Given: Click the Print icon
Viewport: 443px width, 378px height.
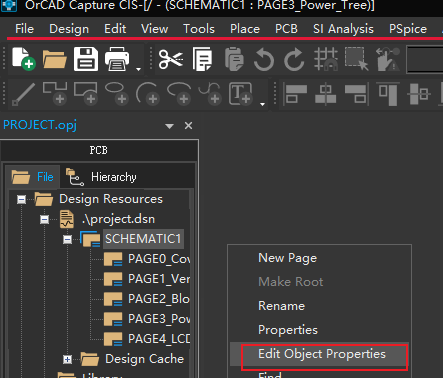Looking at the screenshot, I should click(x=117, y=59).
